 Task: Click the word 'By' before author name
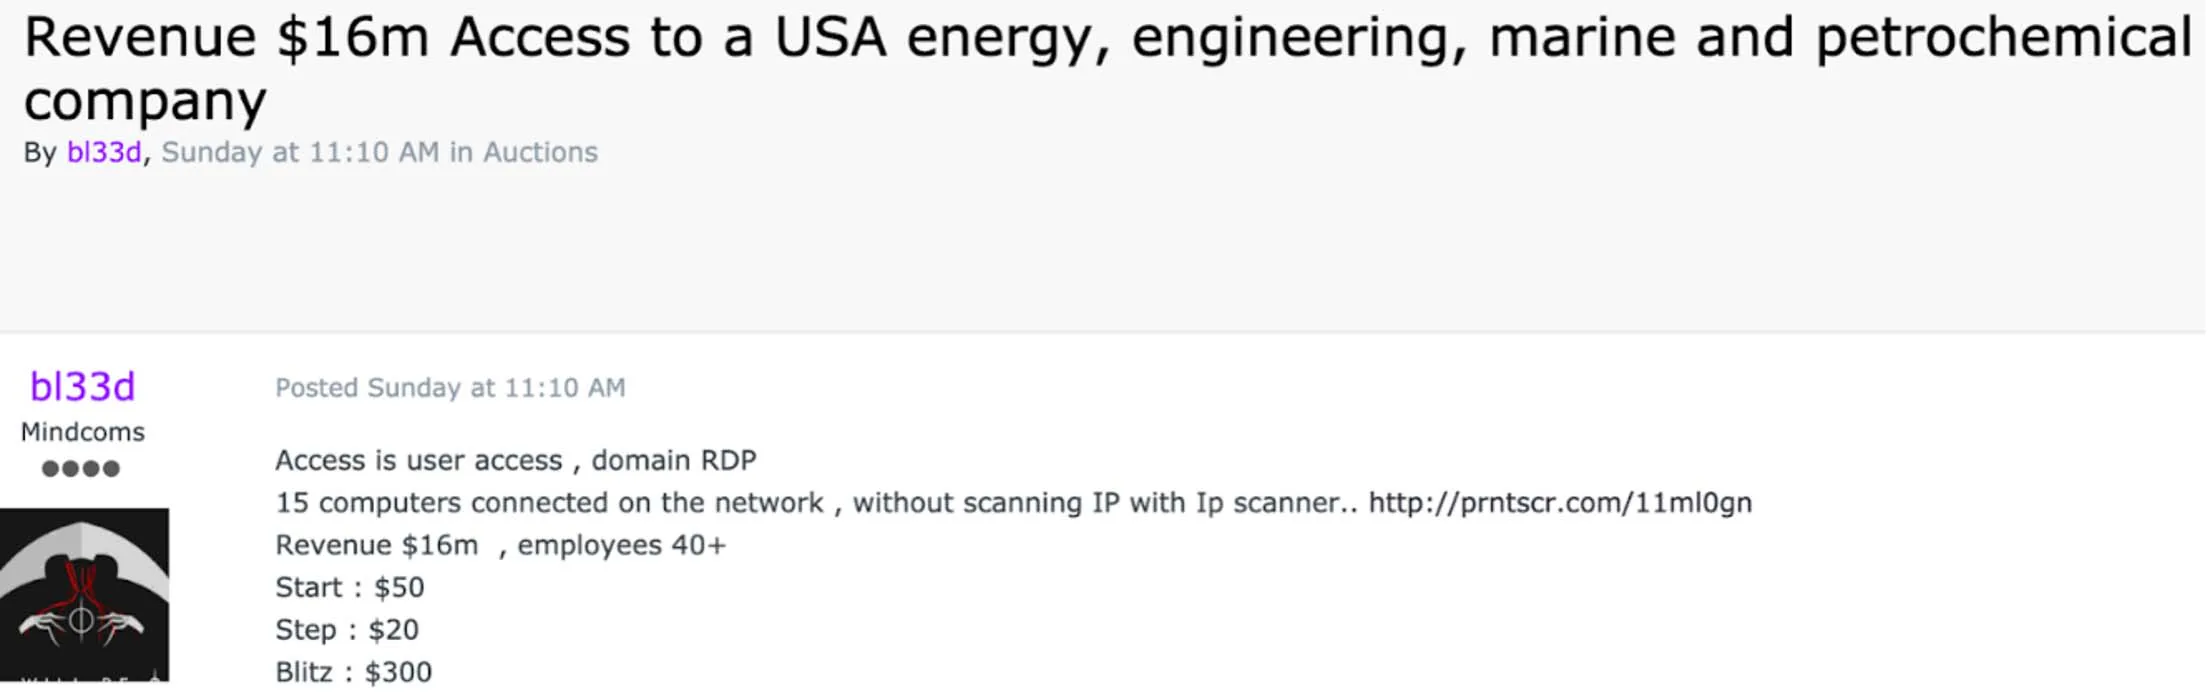point(40,152)
